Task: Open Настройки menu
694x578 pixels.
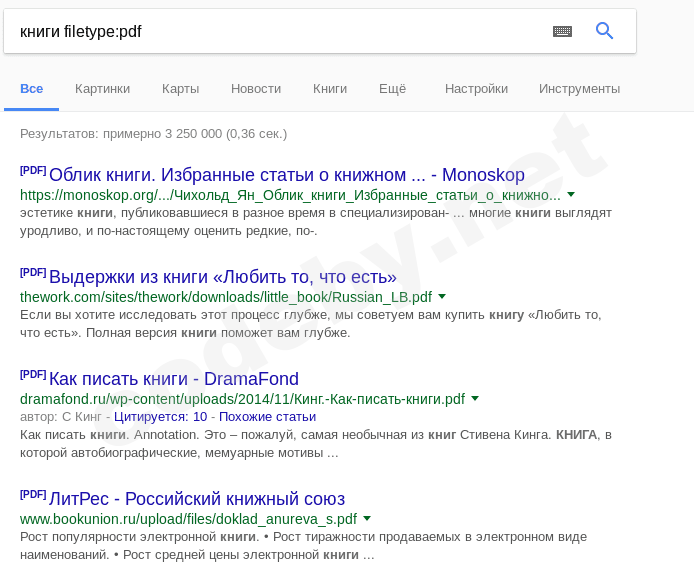Action: pos(476,88)
